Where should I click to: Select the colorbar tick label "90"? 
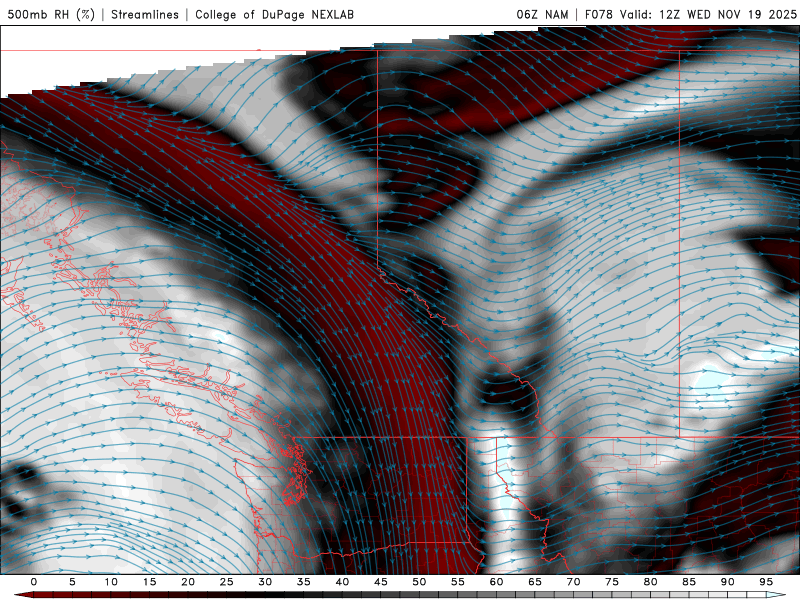pyautogui.click(x=727, y=582)
